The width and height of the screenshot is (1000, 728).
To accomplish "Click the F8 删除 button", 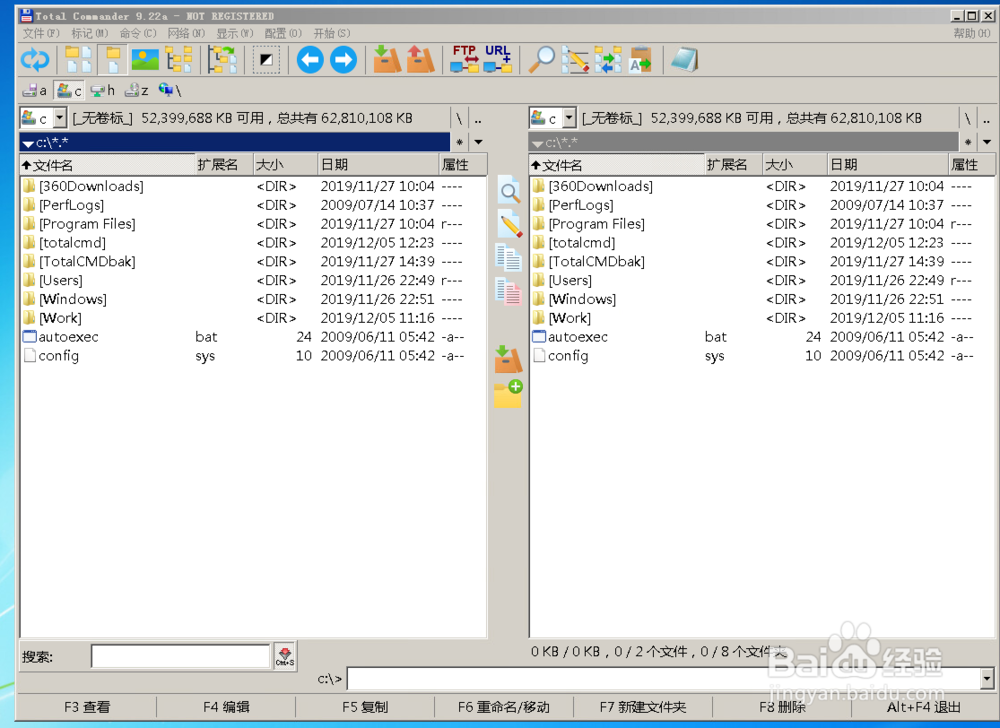I will point(782,707).
